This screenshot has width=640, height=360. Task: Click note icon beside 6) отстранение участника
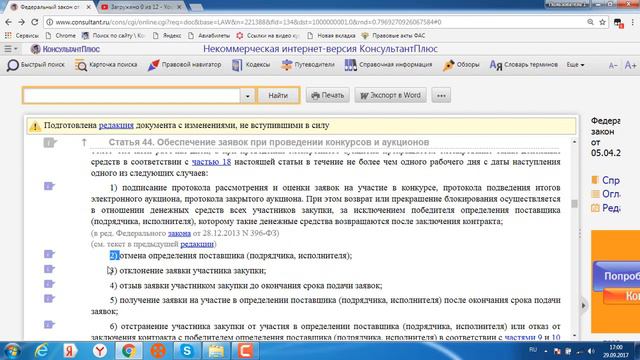click(x=49, y=325)
